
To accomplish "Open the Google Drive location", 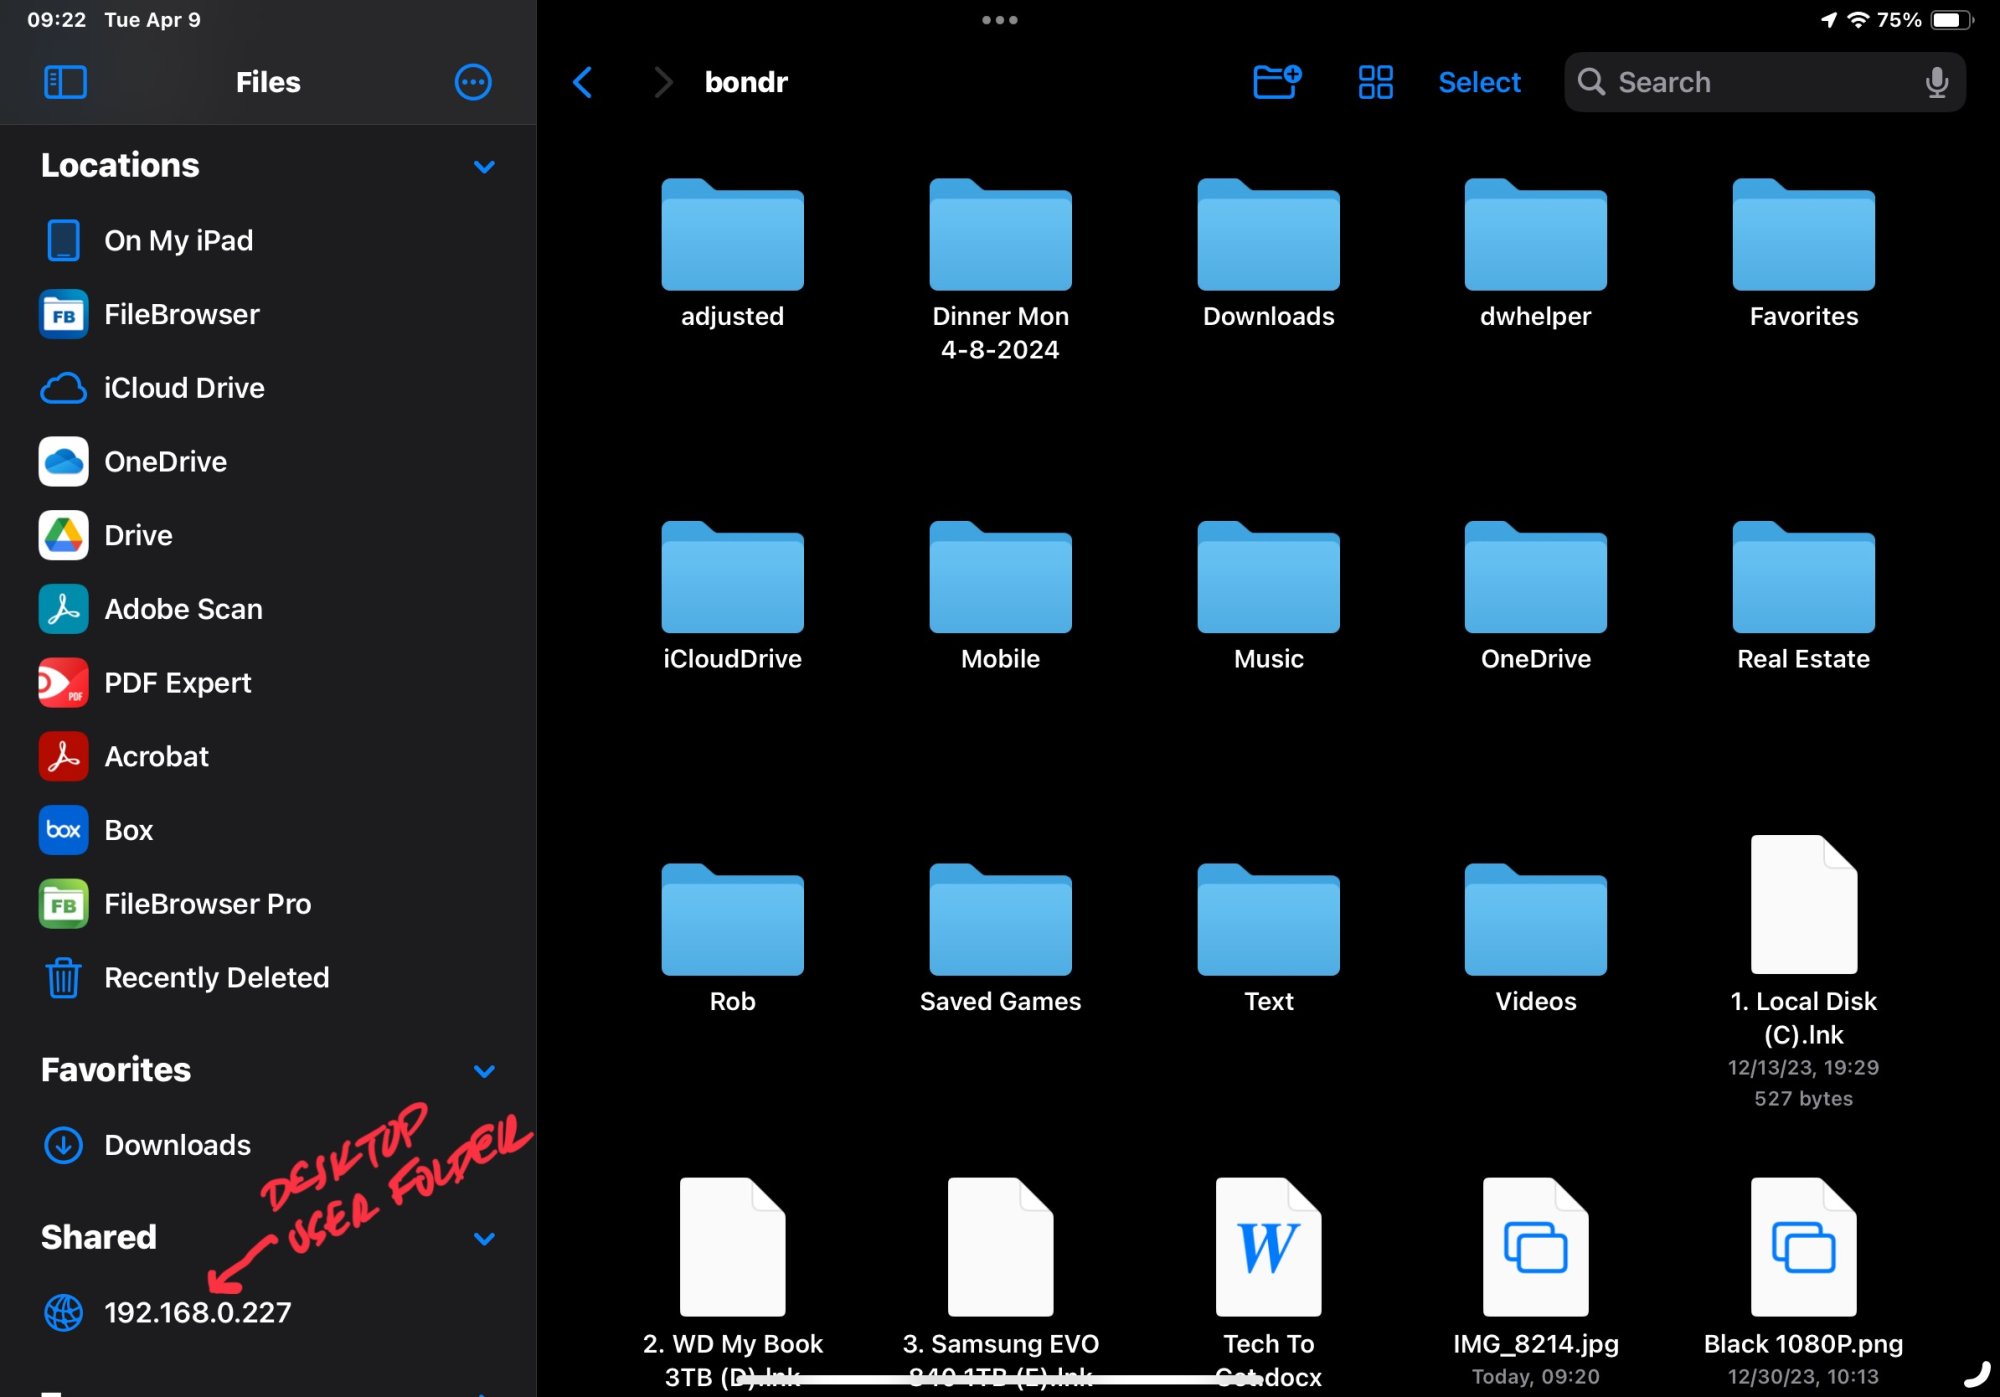I will click(137, 535).
